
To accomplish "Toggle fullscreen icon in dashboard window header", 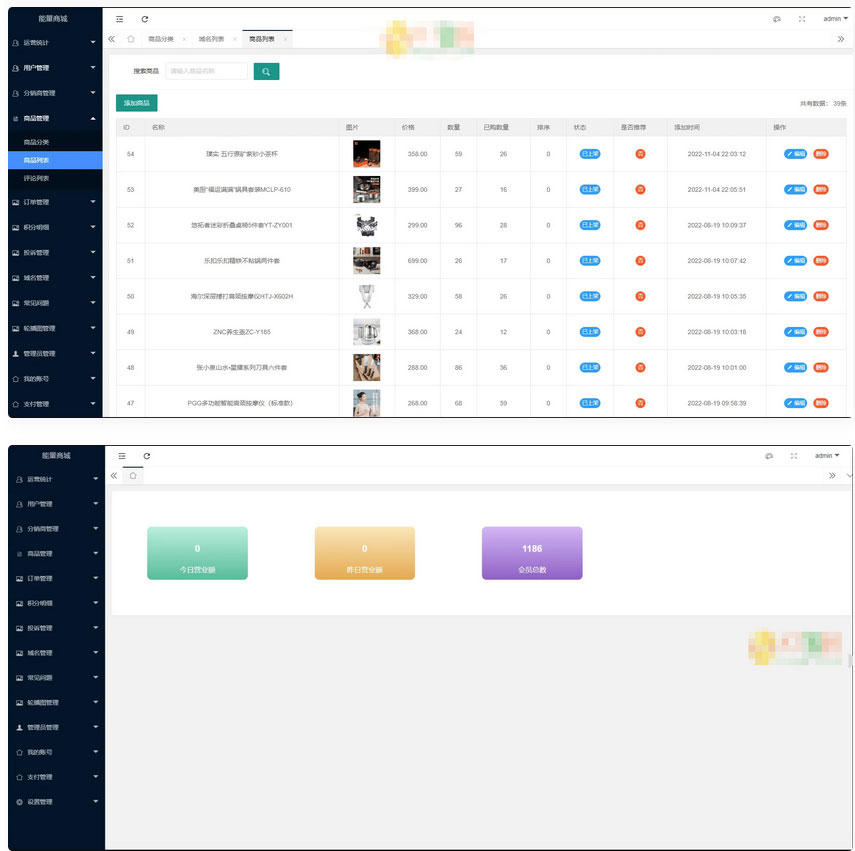I will pos(794,456).
